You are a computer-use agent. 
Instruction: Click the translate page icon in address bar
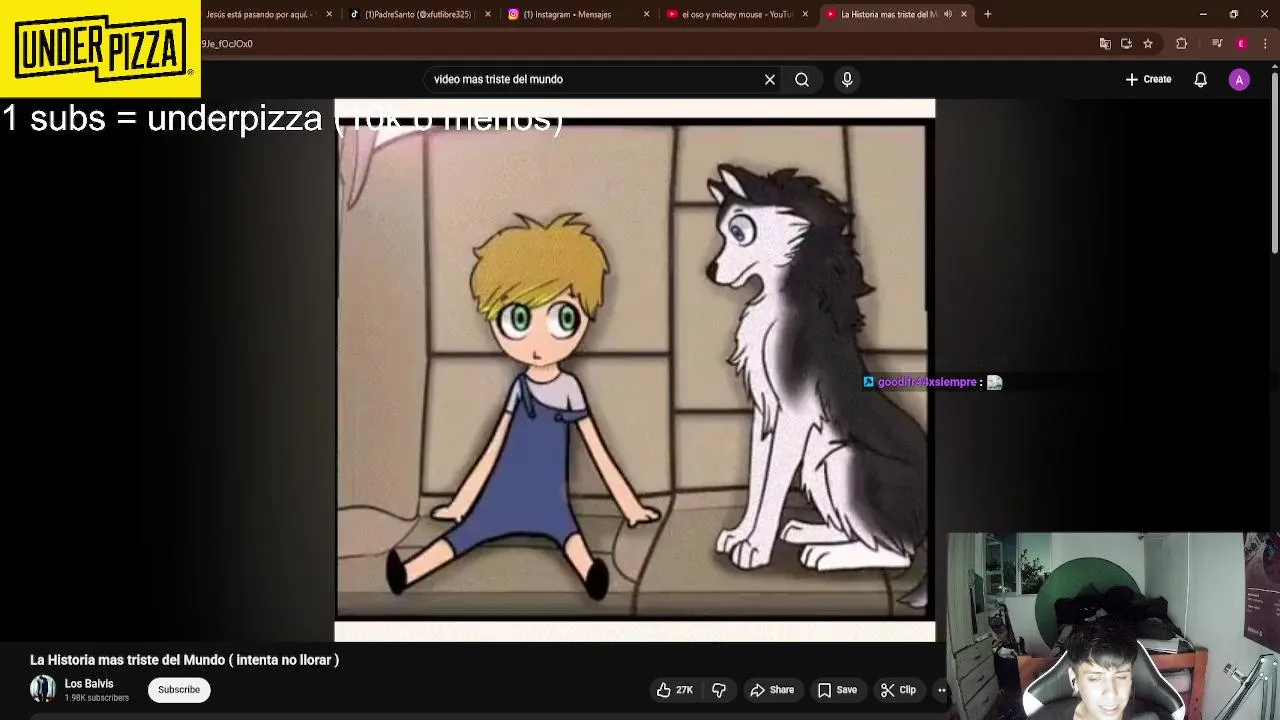(x=1105, y=44)
